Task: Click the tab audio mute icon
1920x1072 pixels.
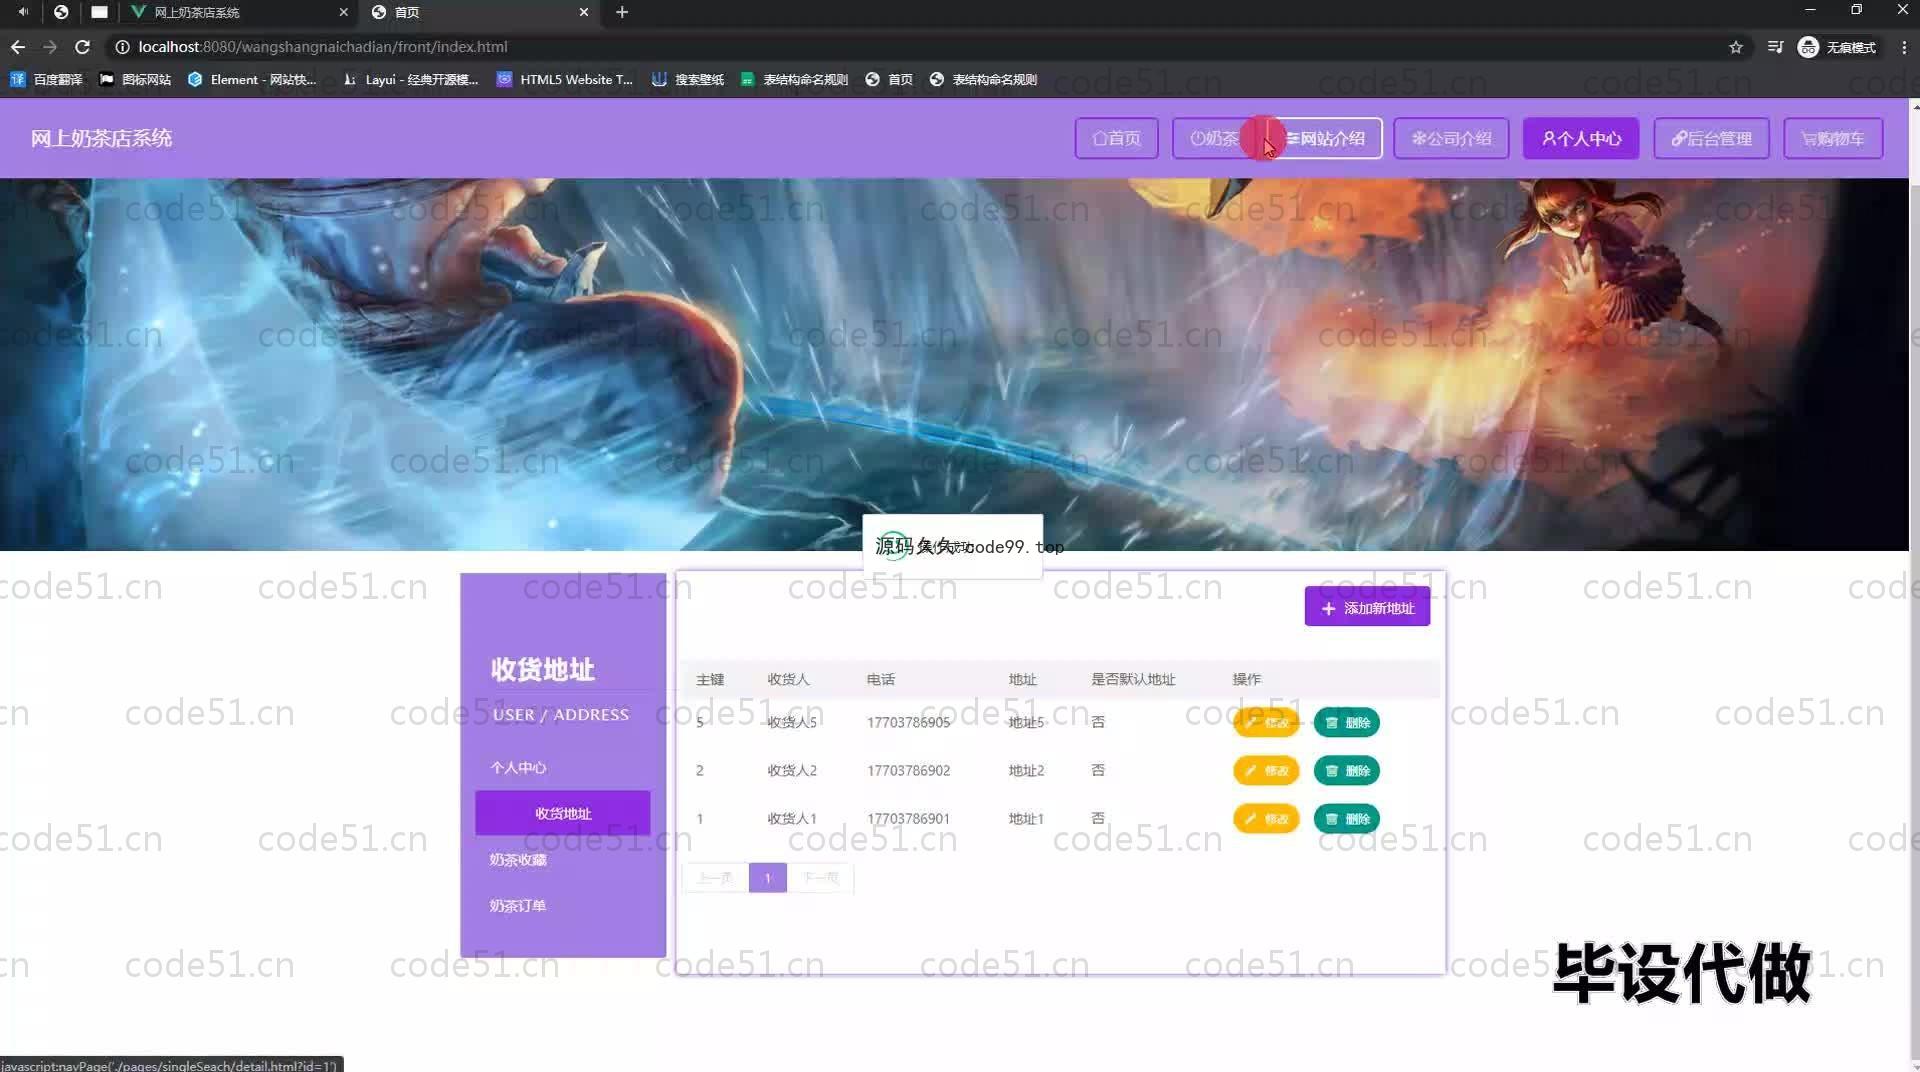Action: (23, 12)
